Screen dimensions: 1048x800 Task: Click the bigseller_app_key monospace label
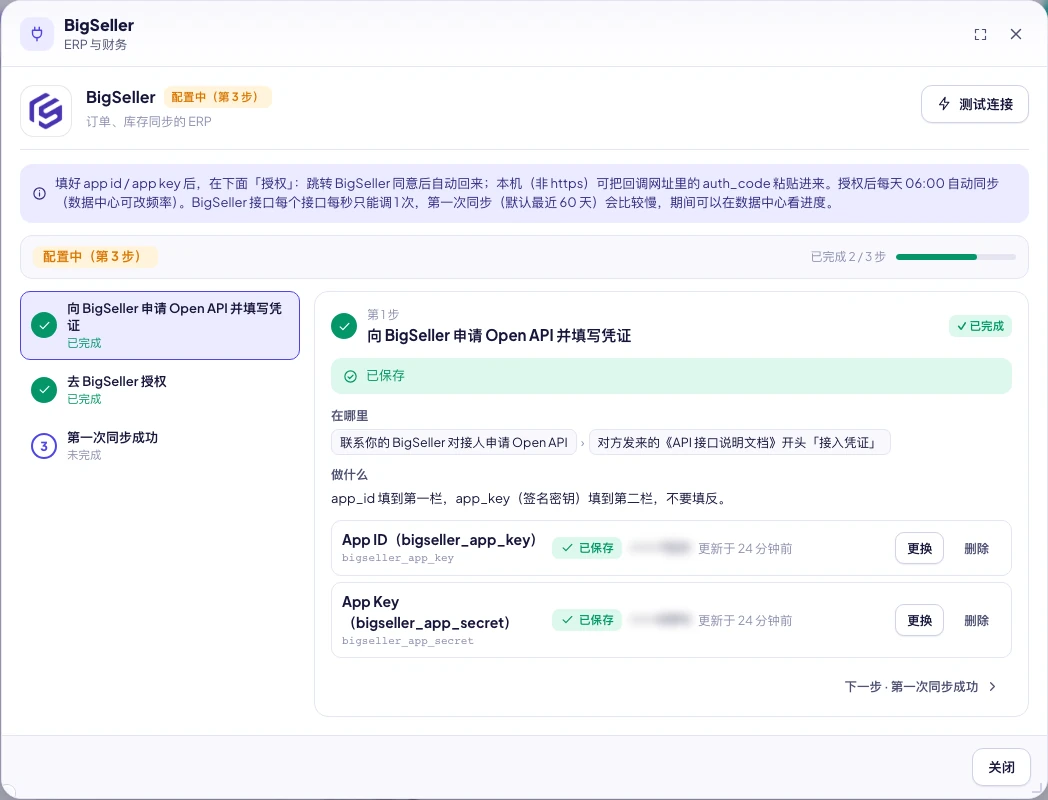coord(398,558)
